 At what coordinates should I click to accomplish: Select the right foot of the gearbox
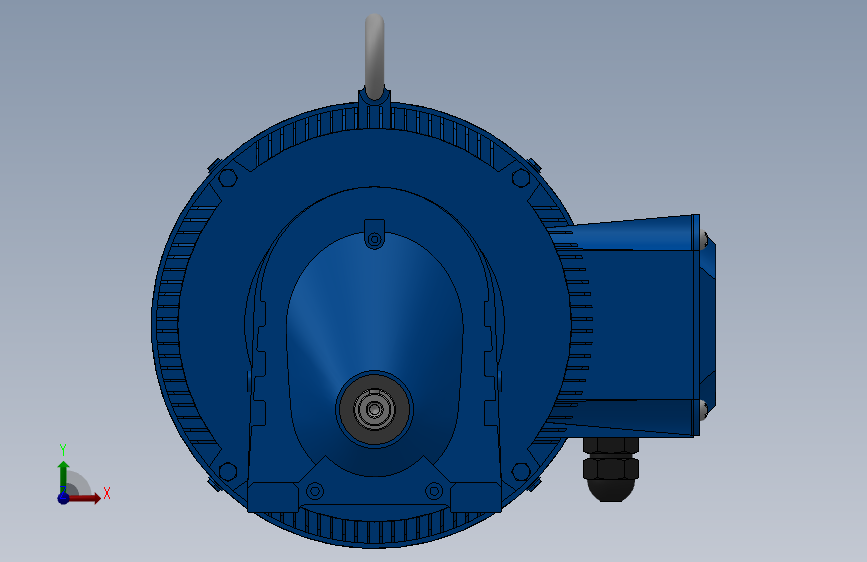(476, 497)
